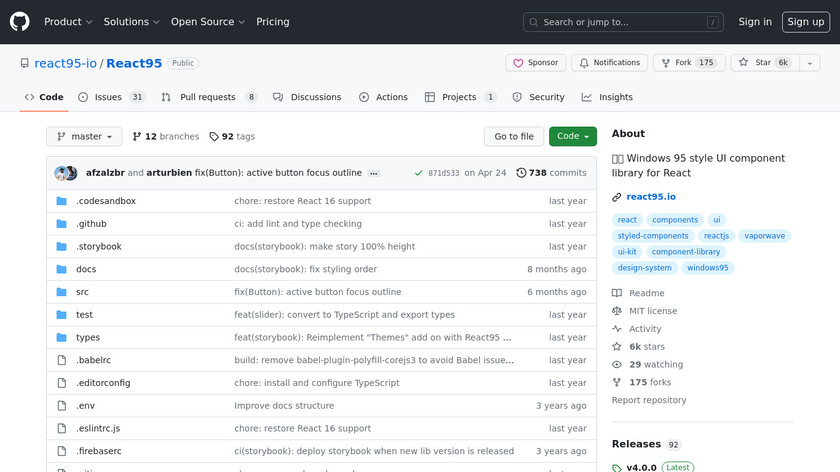The height and width of the screenshot is (472, 840).
Task: Click the green commit status checkmark
Action: coord(418,173)
